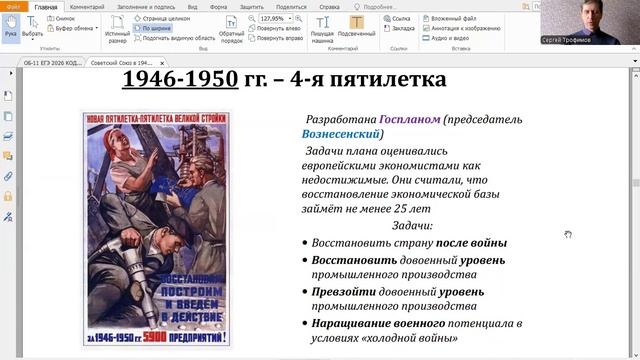
Task: Toggle По ширине fit-width view
Action: pos(153,28)
